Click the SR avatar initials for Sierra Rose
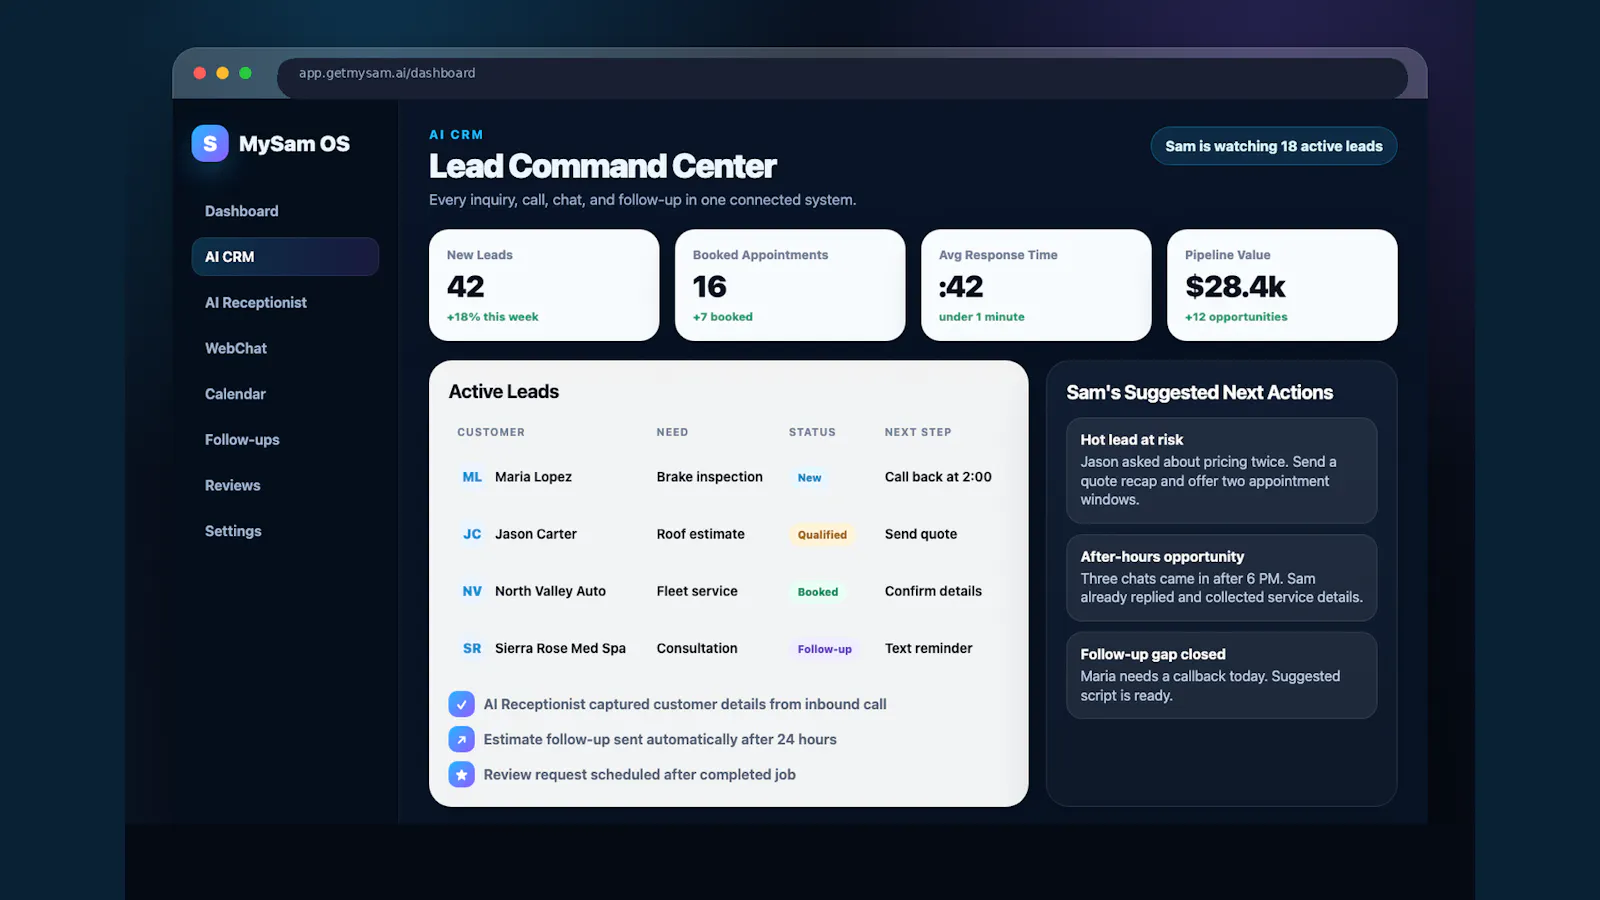 click(x=472, y=648)
